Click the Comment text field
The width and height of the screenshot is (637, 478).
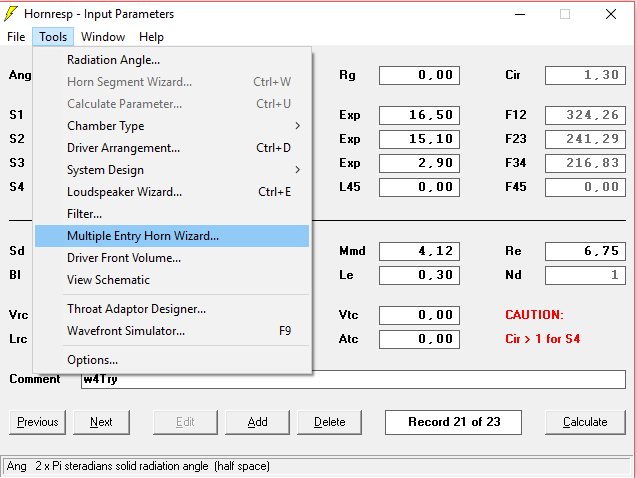click(353, 379)
